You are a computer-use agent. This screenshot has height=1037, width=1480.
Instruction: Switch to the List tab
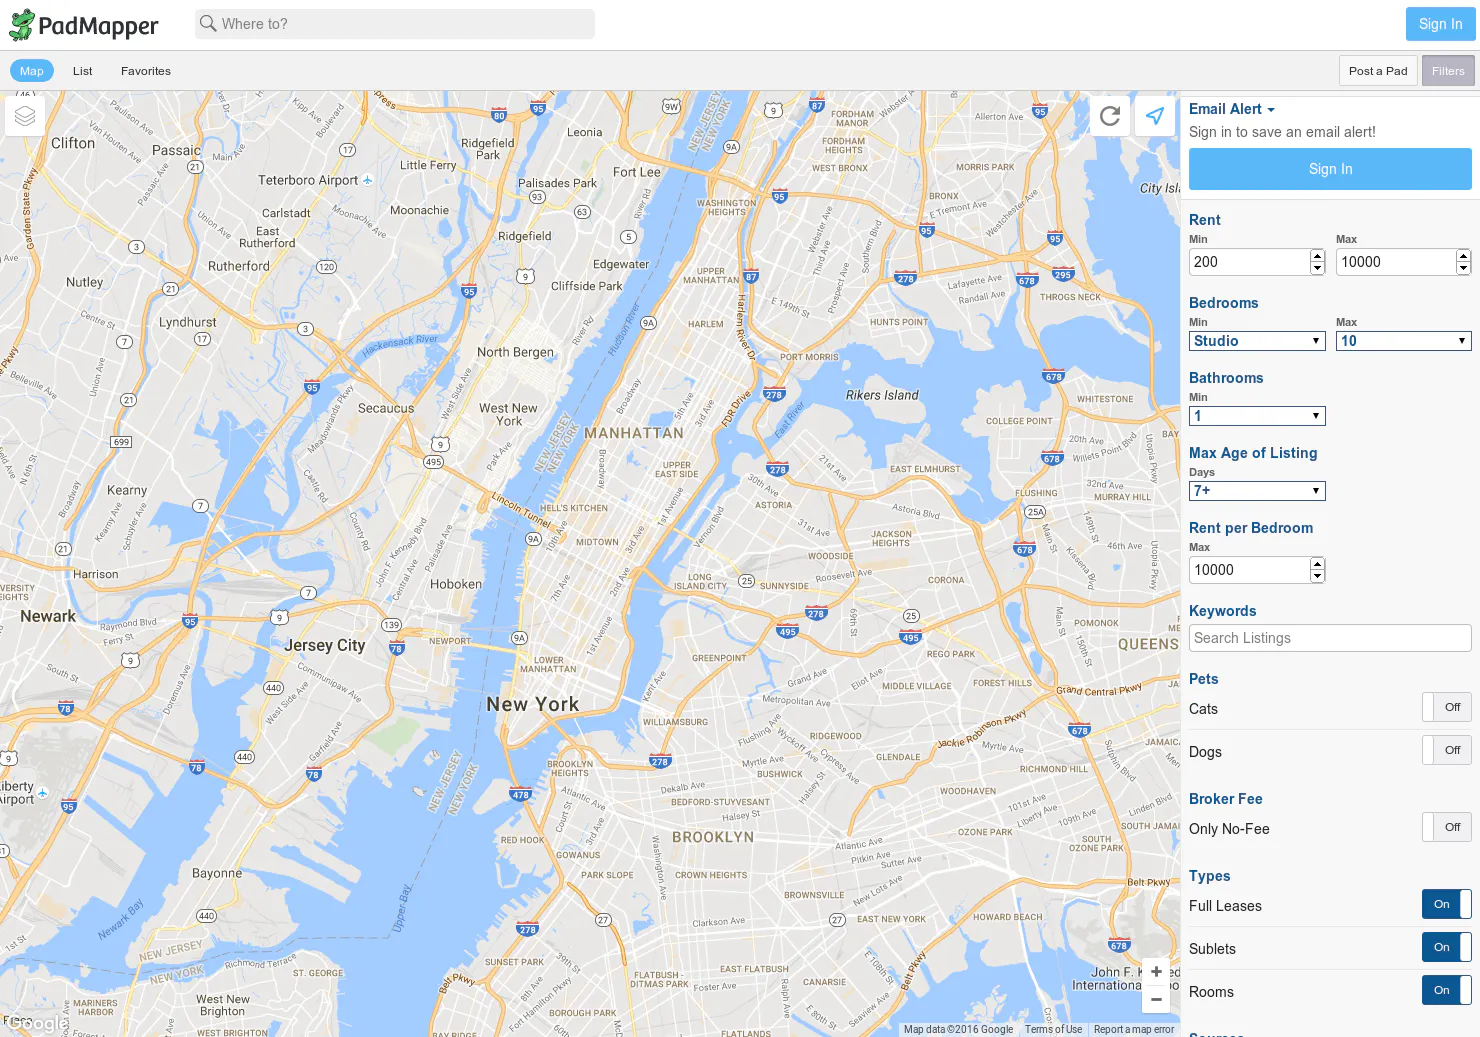pos(83,71)
